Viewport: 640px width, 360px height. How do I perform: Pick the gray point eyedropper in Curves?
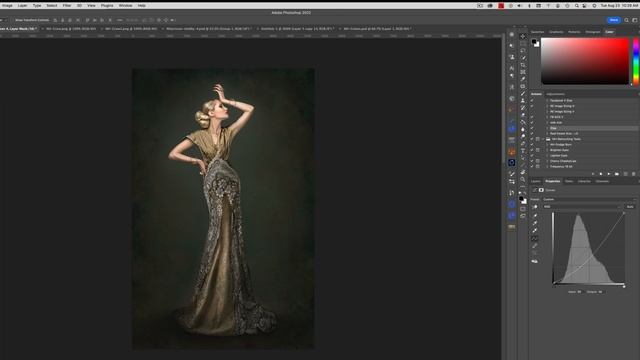coord(535,223)
